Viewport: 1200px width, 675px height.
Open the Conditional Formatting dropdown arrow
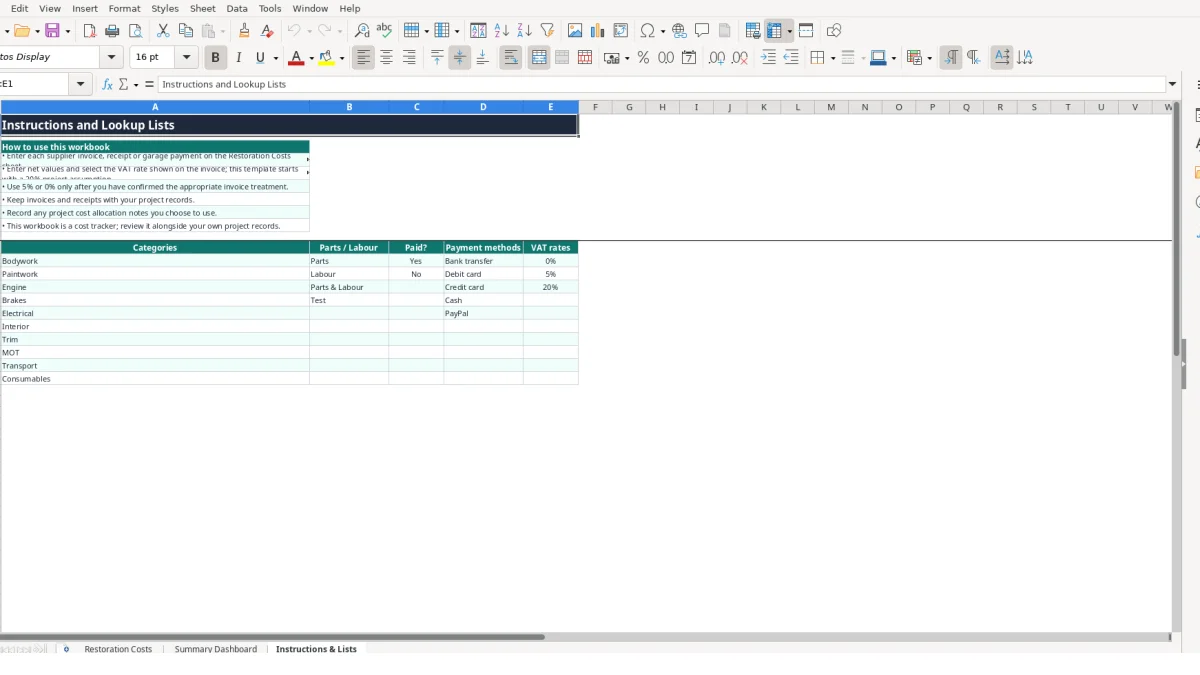931,58
